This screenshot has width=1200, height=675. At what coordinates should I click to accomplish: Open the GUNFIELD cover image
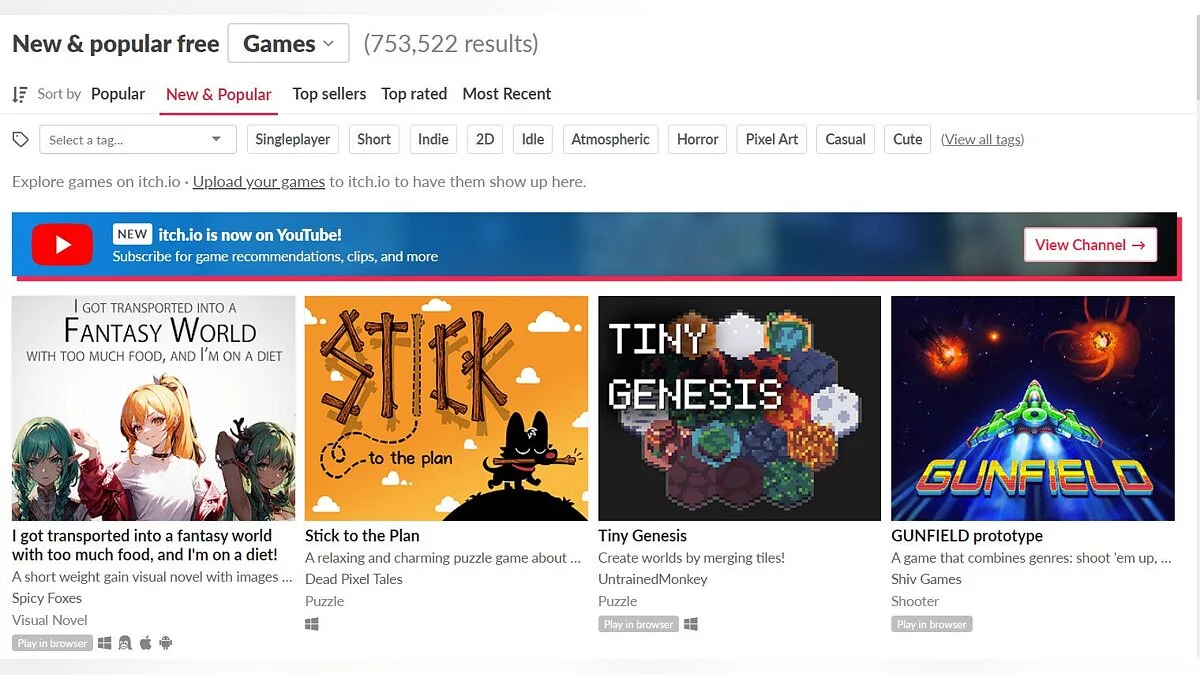tap(1033, 408)
